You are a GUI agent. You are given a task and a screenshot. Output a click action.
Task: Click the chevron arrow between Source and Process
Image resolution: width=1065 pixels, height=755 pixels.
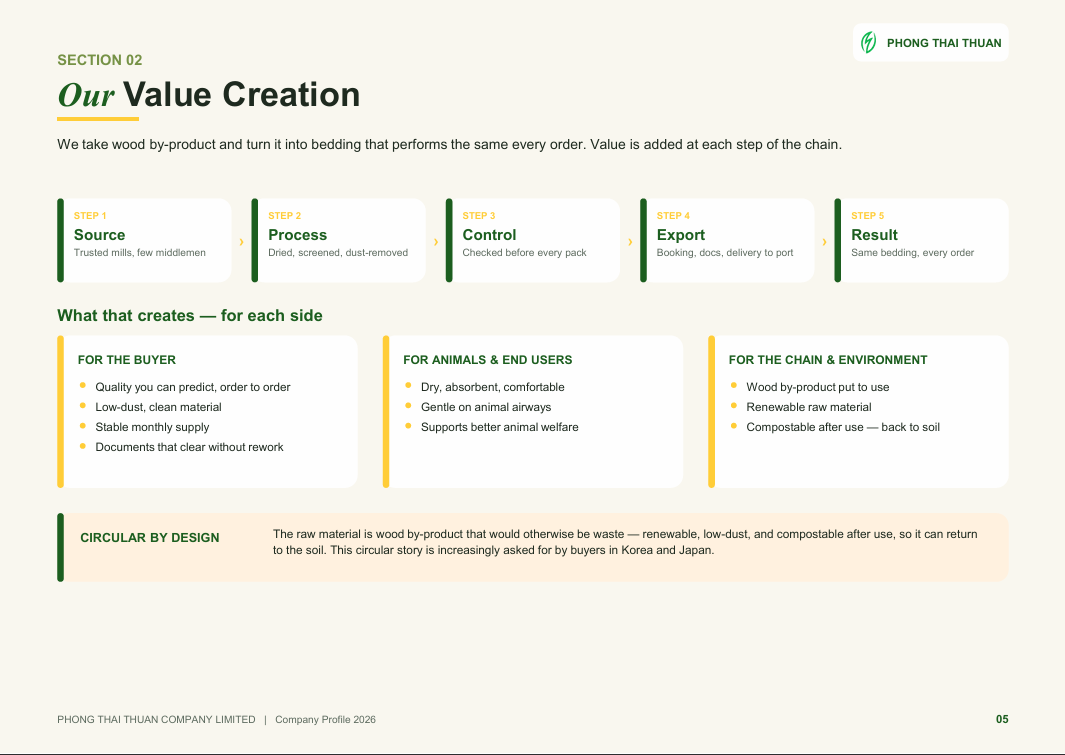click(x=241, y=242)
